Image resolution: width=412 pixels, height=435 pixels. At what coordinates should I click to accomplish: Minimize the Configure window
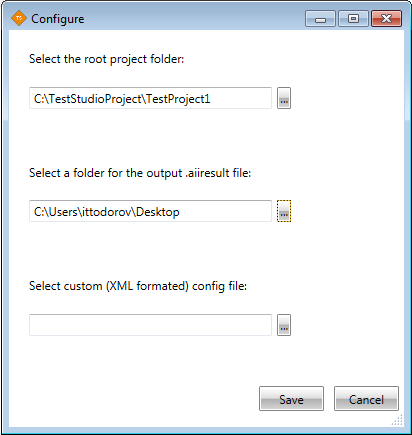(320, 18)
